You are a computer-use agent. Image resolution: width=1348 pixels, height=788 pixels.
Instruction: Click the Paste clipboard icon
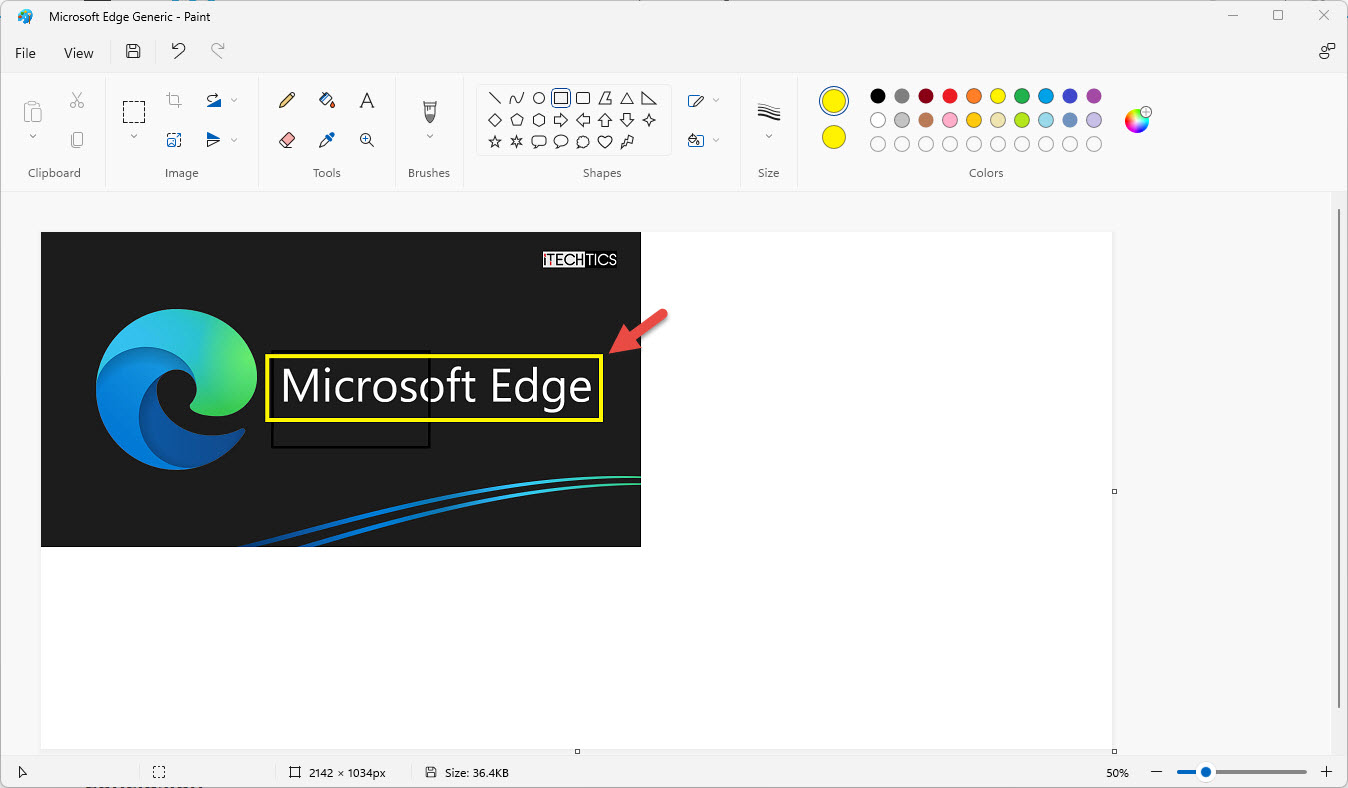(33, 111)
